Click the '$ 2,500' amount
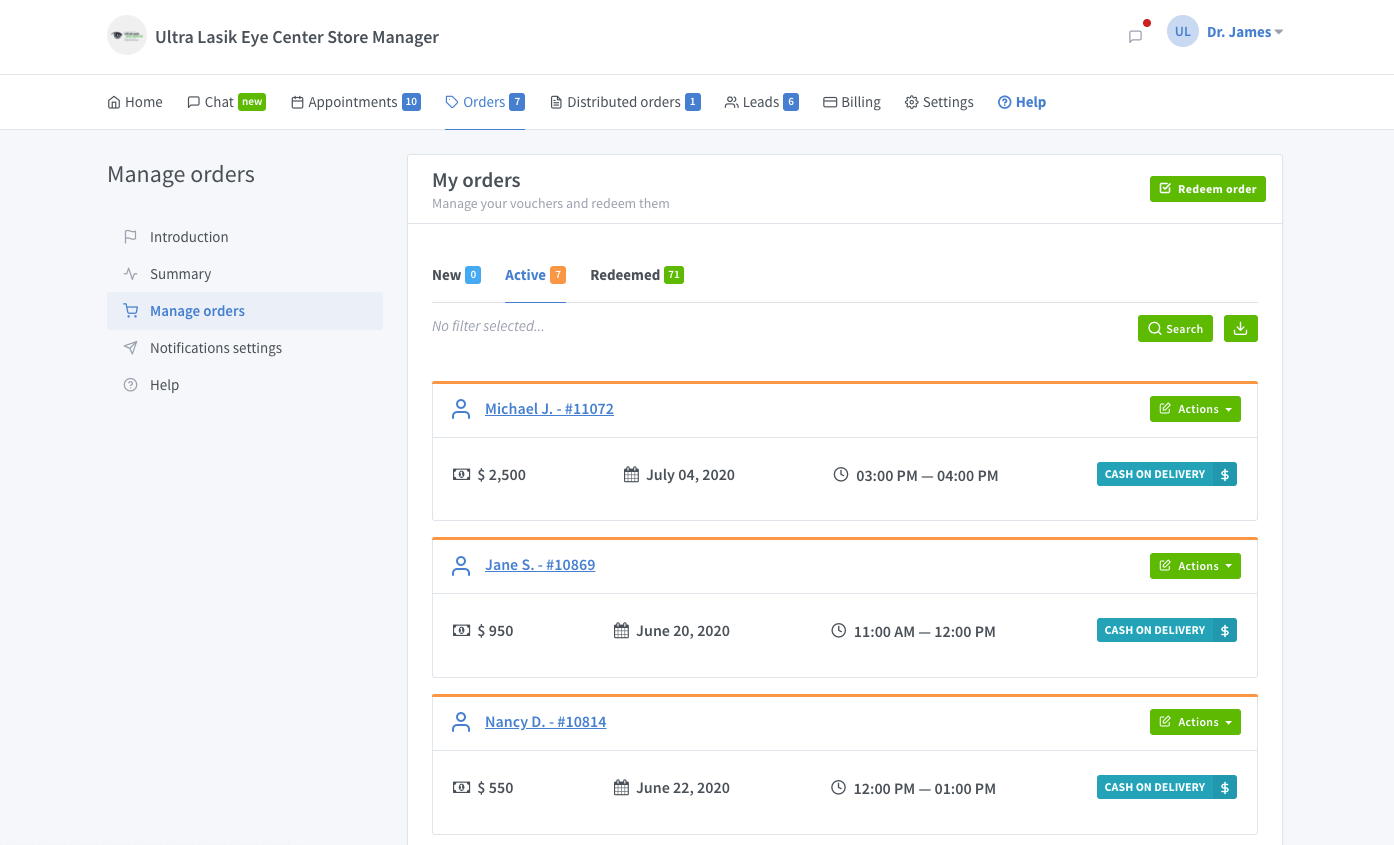 tap(502, 475)
